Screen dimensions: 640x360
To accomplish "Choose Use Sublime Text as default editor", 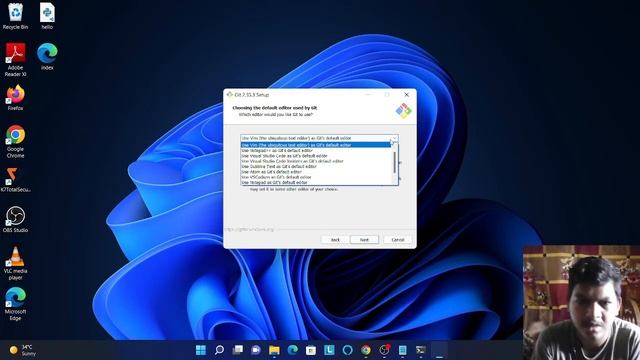I will 316,166.
